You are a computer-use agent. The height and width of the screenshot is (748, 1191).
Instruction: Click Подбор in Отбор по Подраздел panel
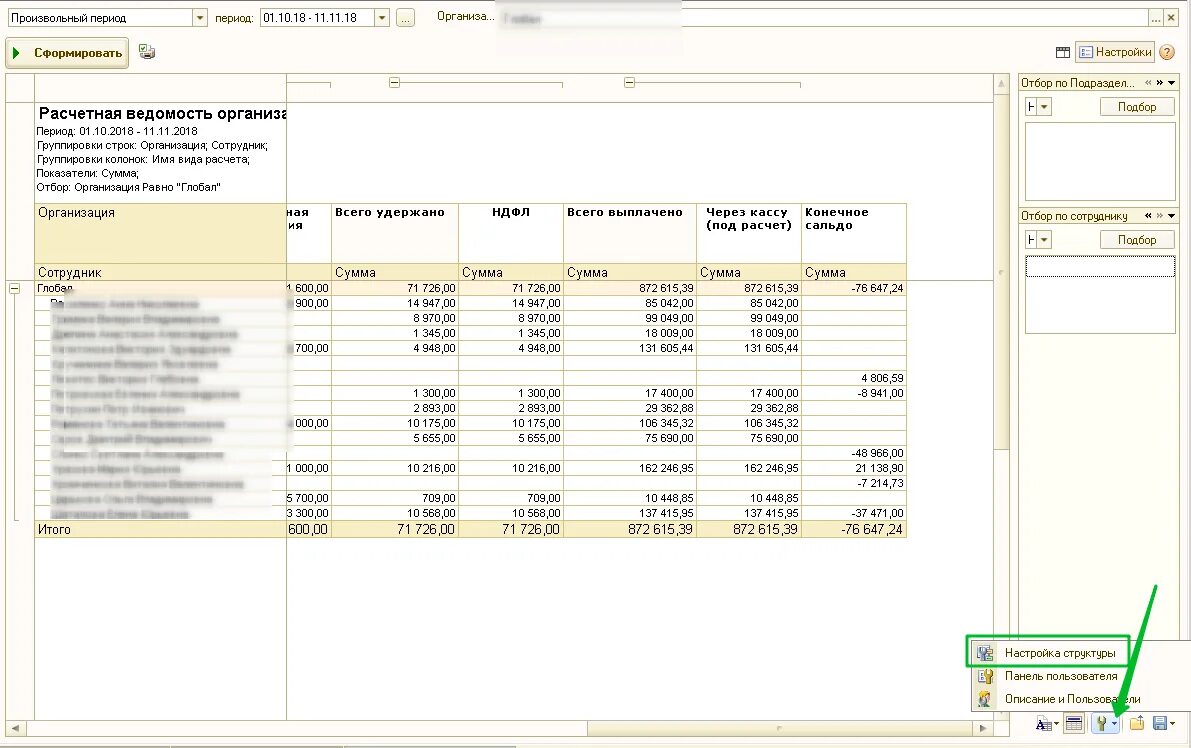(1137, 107)
